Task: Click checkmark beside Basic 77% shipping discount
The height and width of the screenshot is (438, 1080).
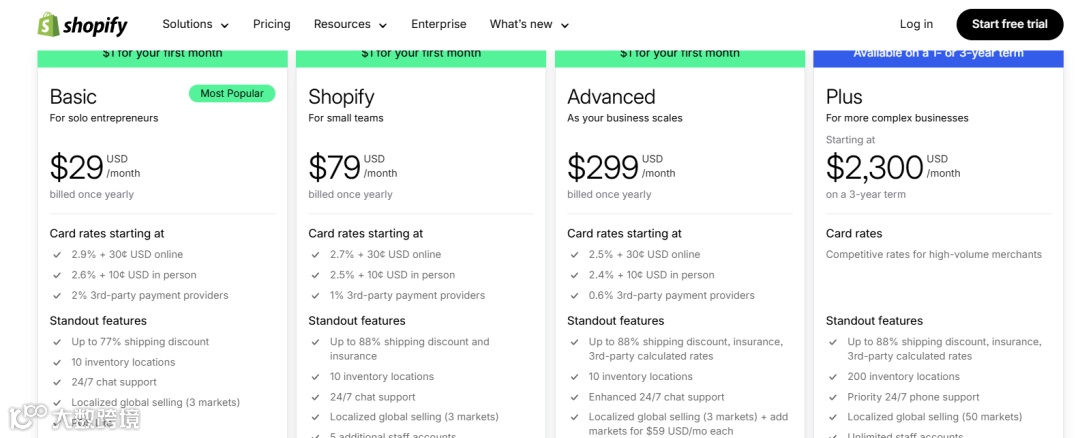Action: click(57, 342)
